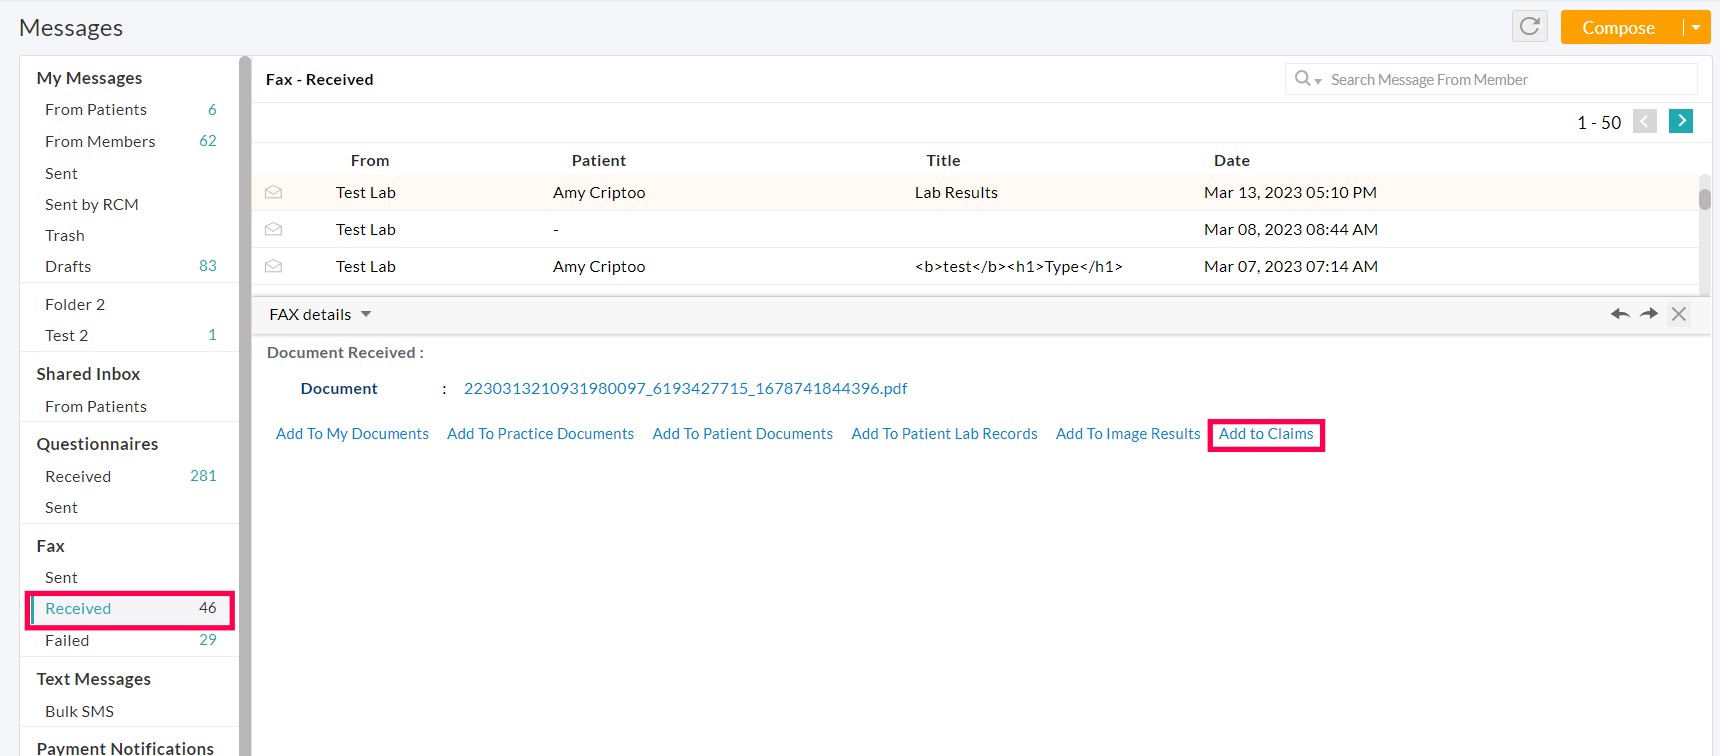The width and height of the screenshot is (1720, 756).
Task: Click the previous page arrow button
Action: pos(1644,122)
